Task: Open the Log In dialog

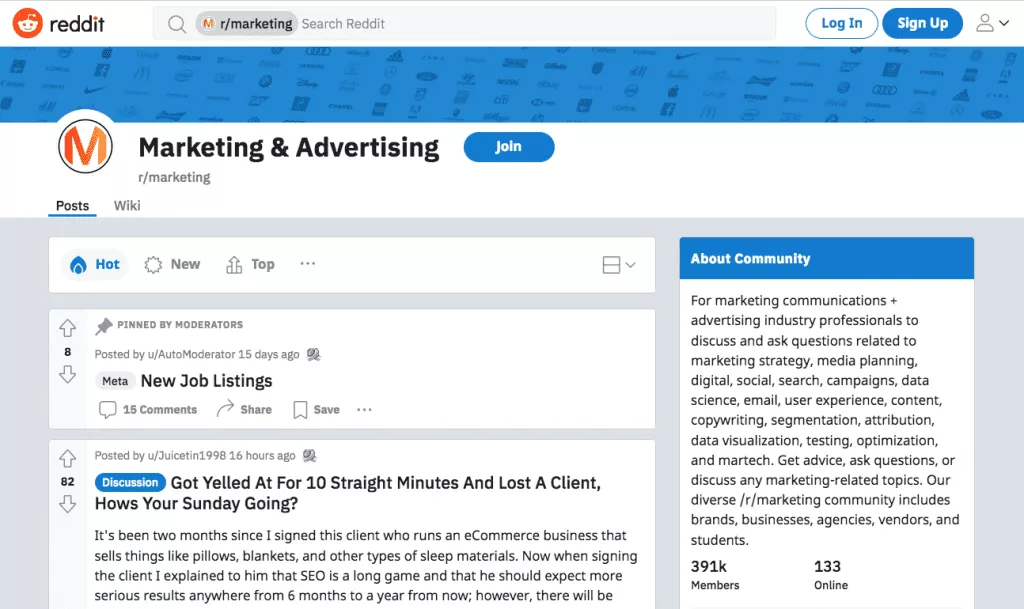Action: pos(841,23)
